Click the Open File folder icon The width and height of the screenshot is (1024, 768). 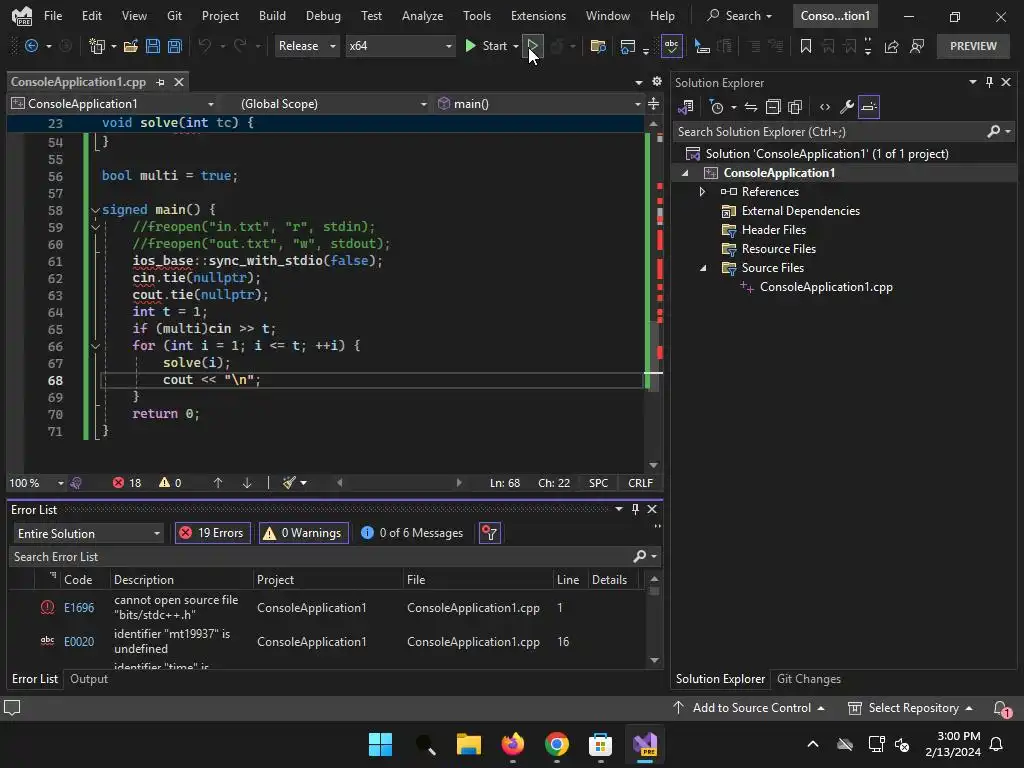point(131,46)
